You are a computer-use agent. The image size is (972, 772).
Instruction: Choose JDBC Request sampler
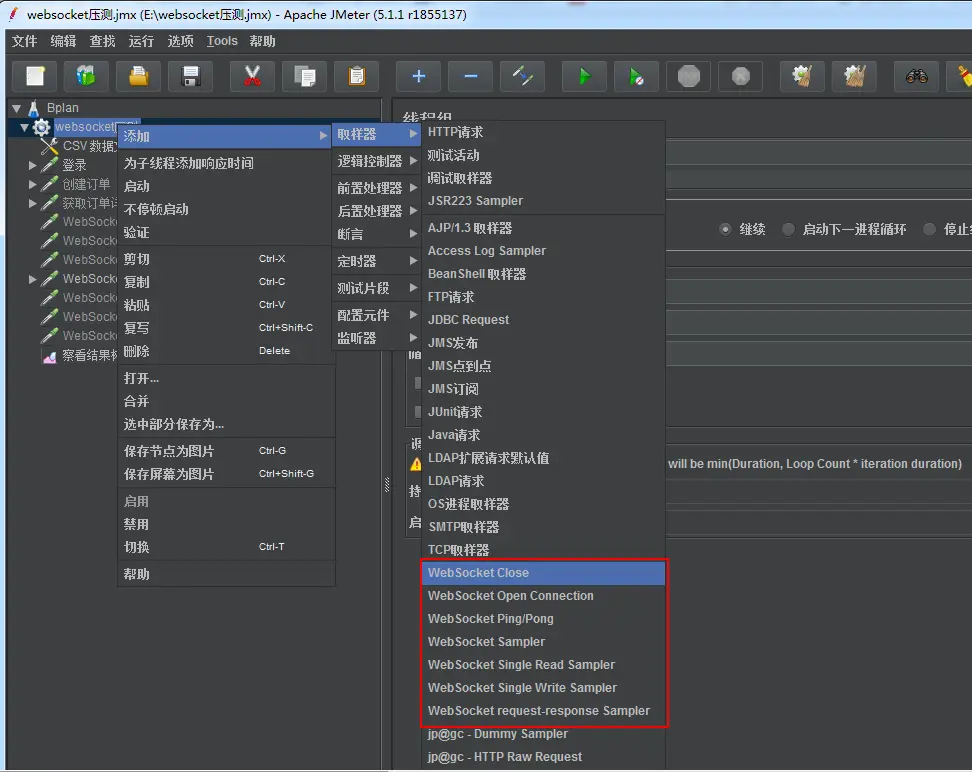tap(543, 320)
